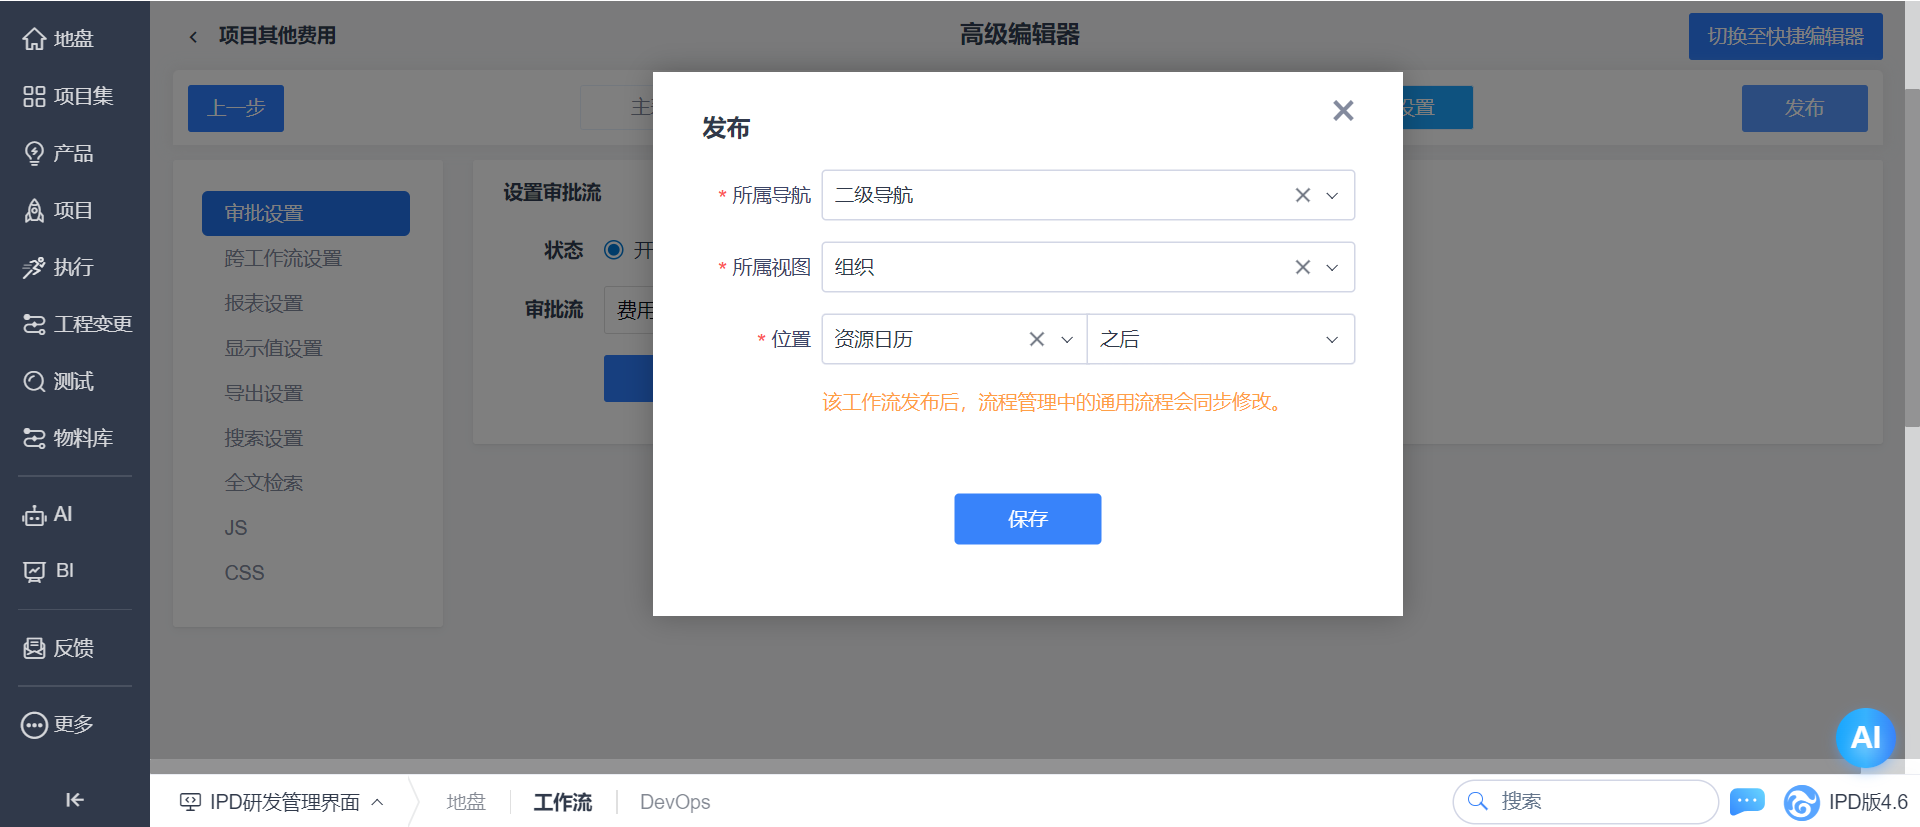The image size is (1920, 827).
Task: Click the 保存 button in dialog
Action: tap(1028, 519)
